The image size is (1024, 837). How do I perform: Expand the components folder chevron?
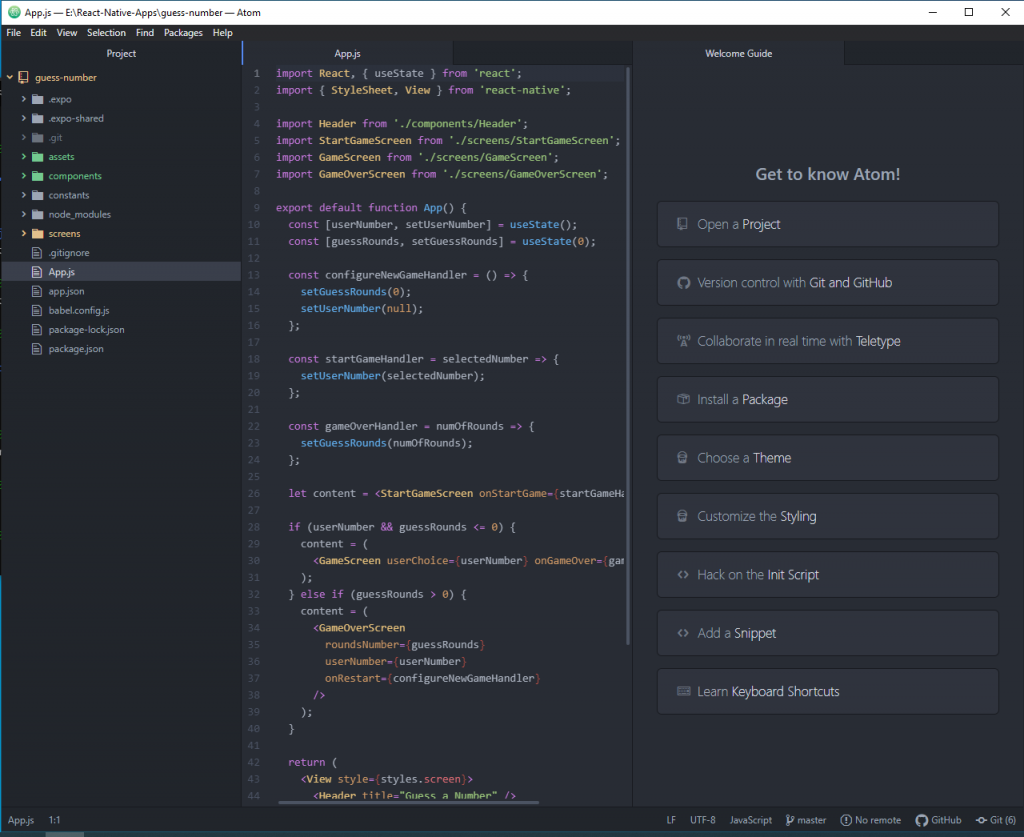pyautogui.click(x=24, y=176)
